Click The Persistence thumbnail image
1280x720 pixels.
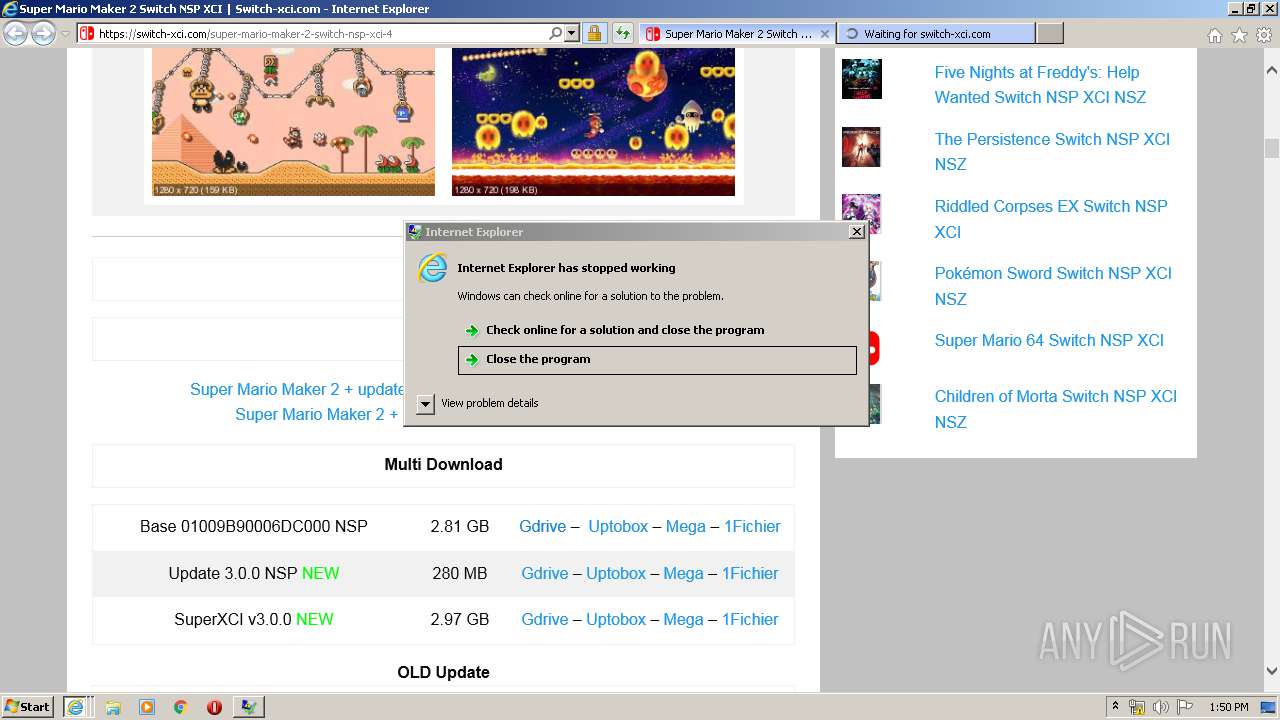point(861,146)
